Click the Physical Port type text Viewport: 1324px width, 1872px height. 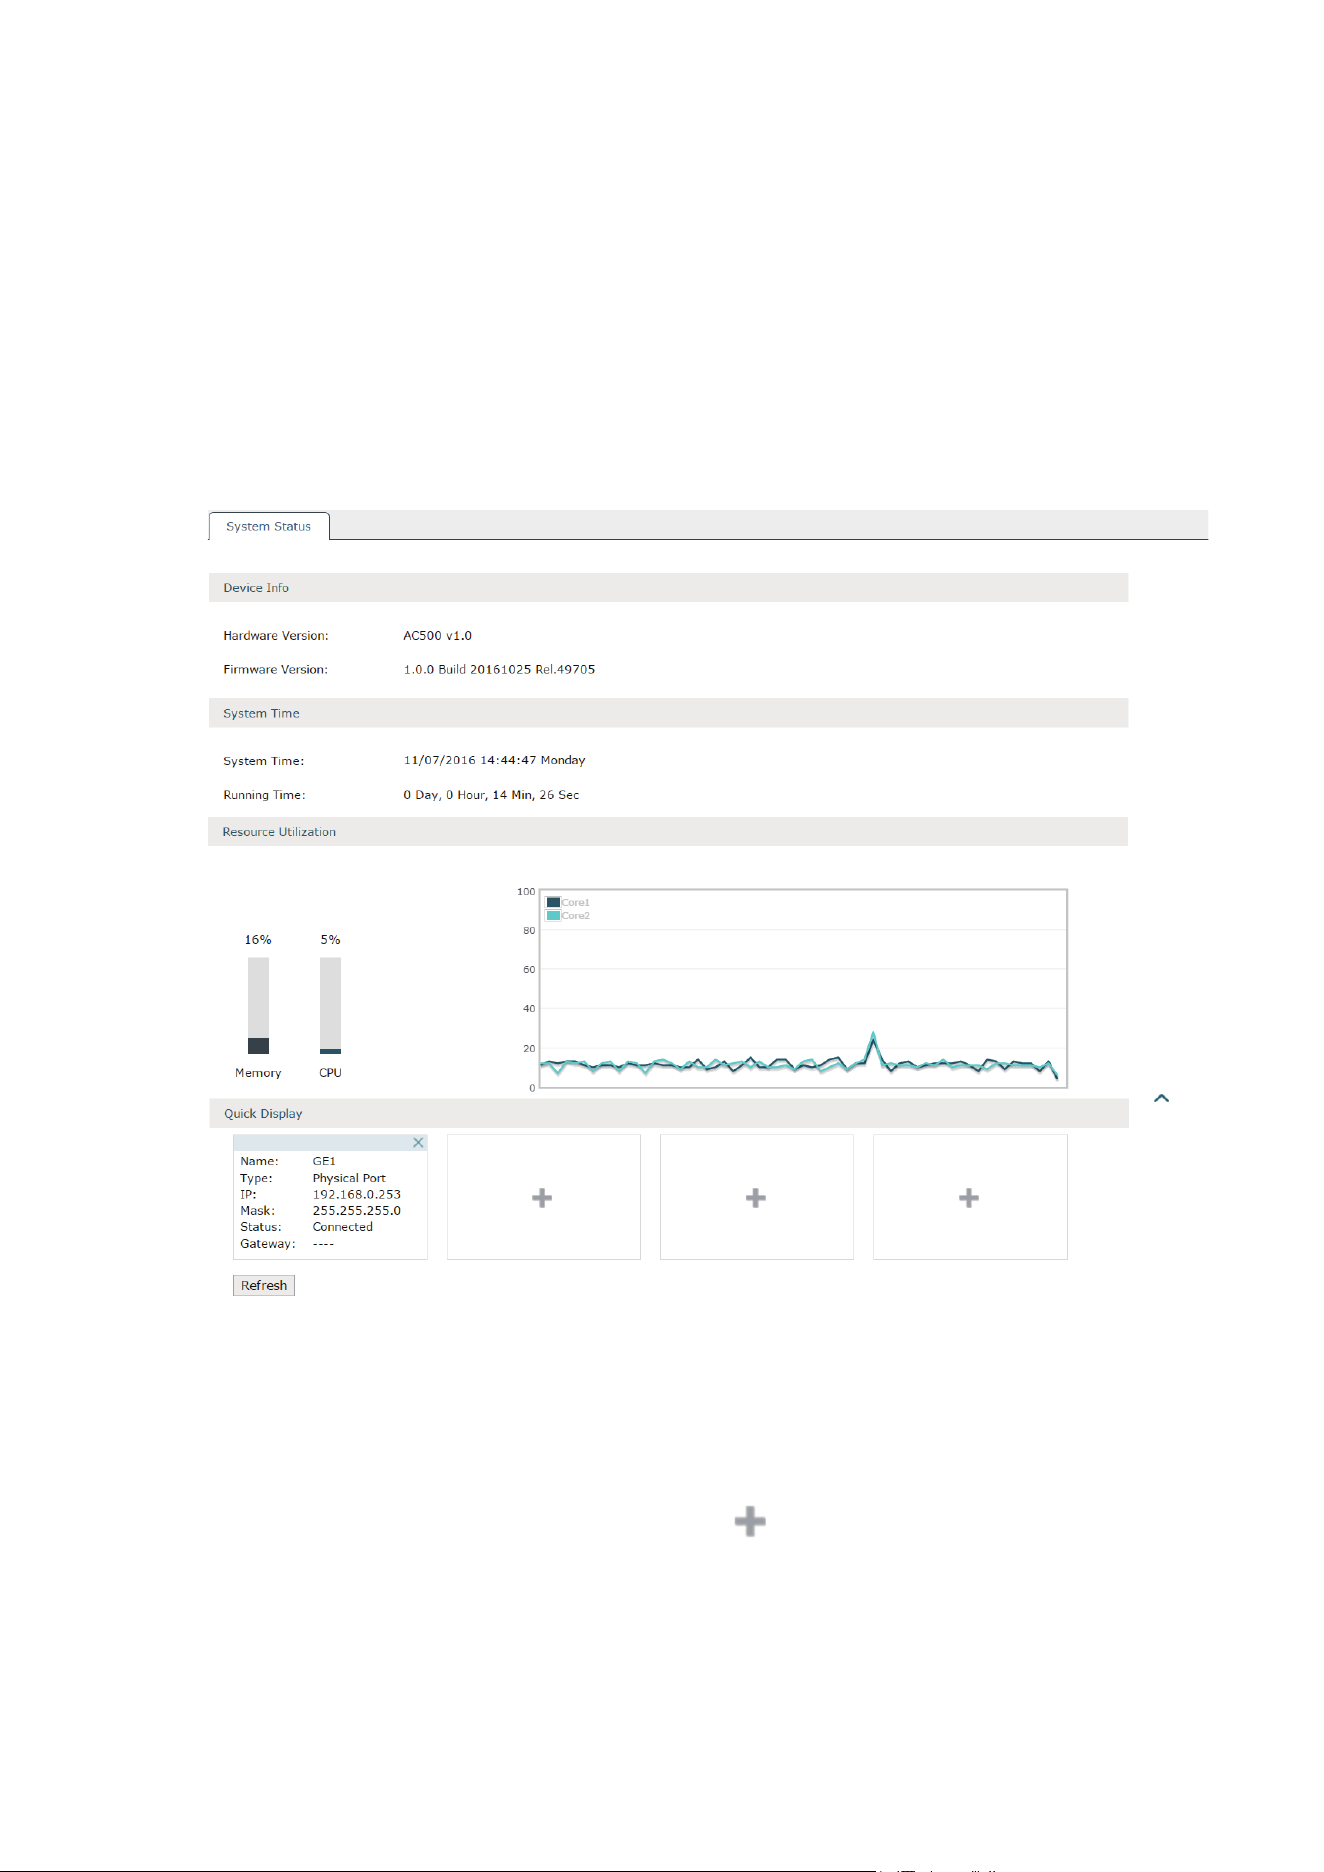point(348,1178)
